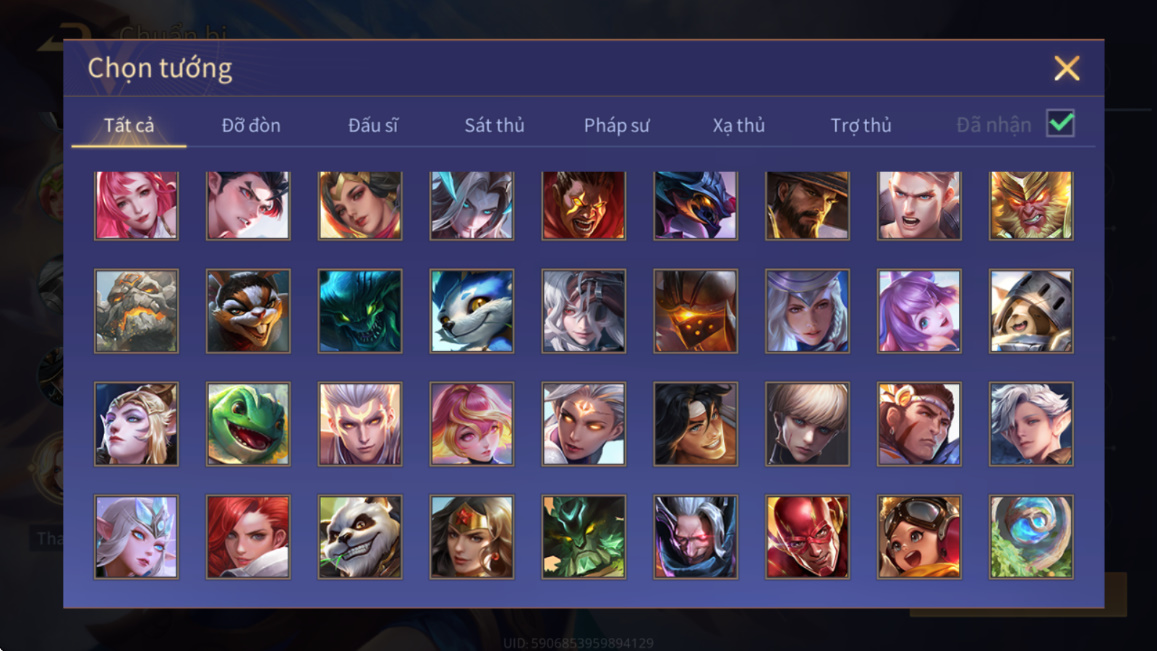Choose the Wonder Woman hero portrait
The width and height of the screenshot is (1157, 651).
pos(472,537)
